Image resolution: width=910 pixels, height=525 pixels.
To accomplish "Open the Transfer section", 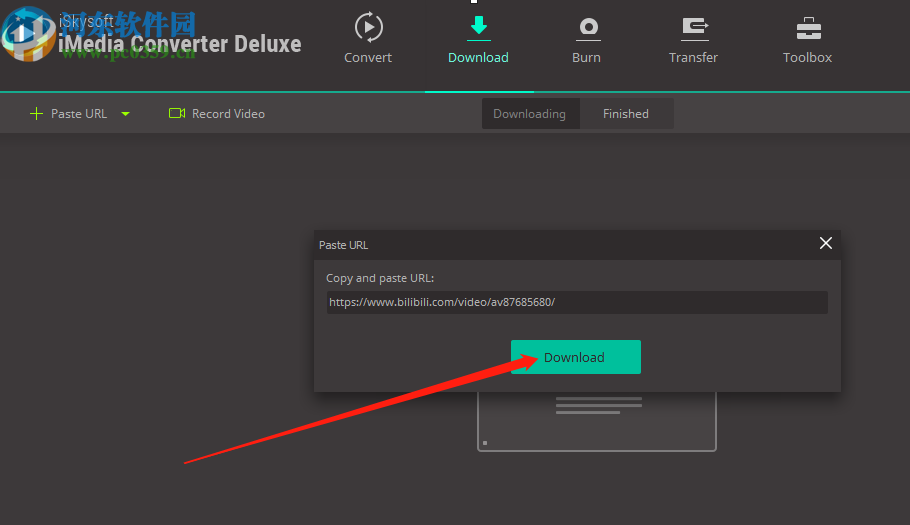I will pos(694,39).
